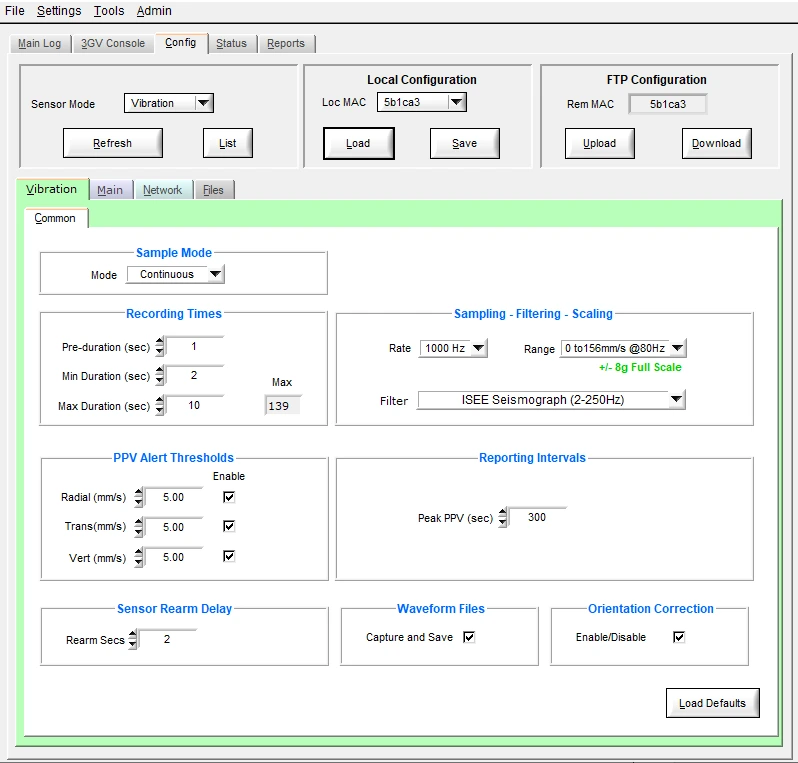The height and width of the screenshot is (763, 798).
Task: Toggle the Radial alert enable checkbox
Action: (229, 497)
